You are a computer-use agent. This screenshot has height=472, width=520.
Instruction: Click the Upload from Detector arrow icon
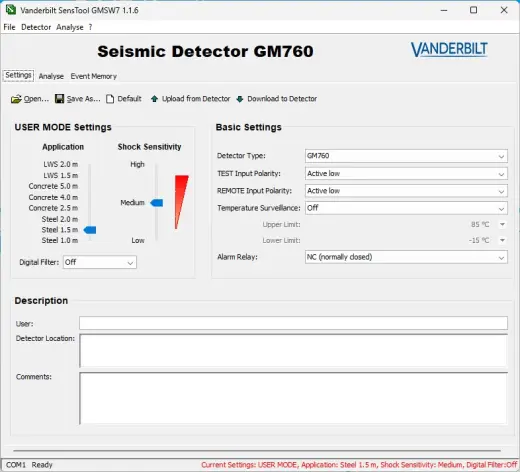point(154,99)
